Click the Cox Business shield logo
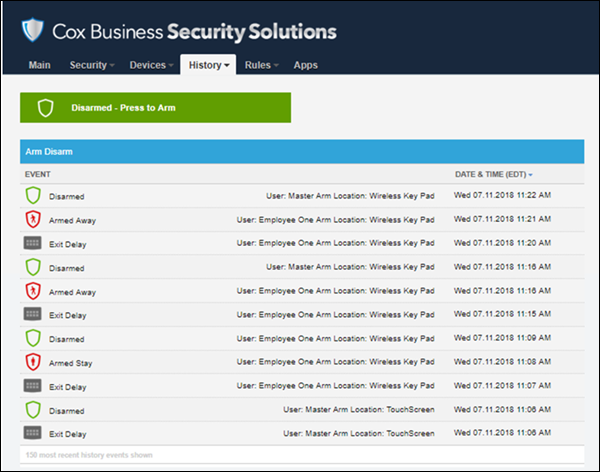Viewport: 600px width, 472px height. click(32, 29)
